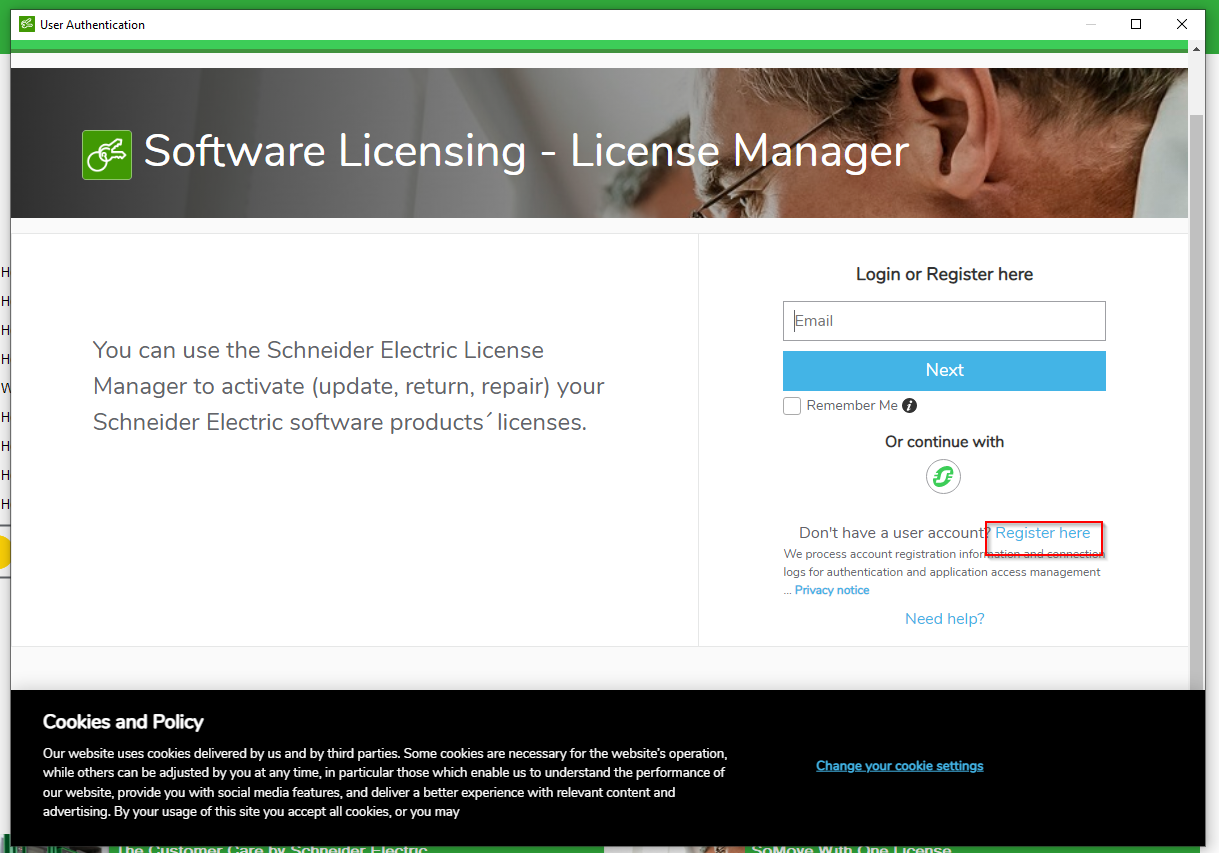Click the 'Remember Me' label text

point(852,405)
